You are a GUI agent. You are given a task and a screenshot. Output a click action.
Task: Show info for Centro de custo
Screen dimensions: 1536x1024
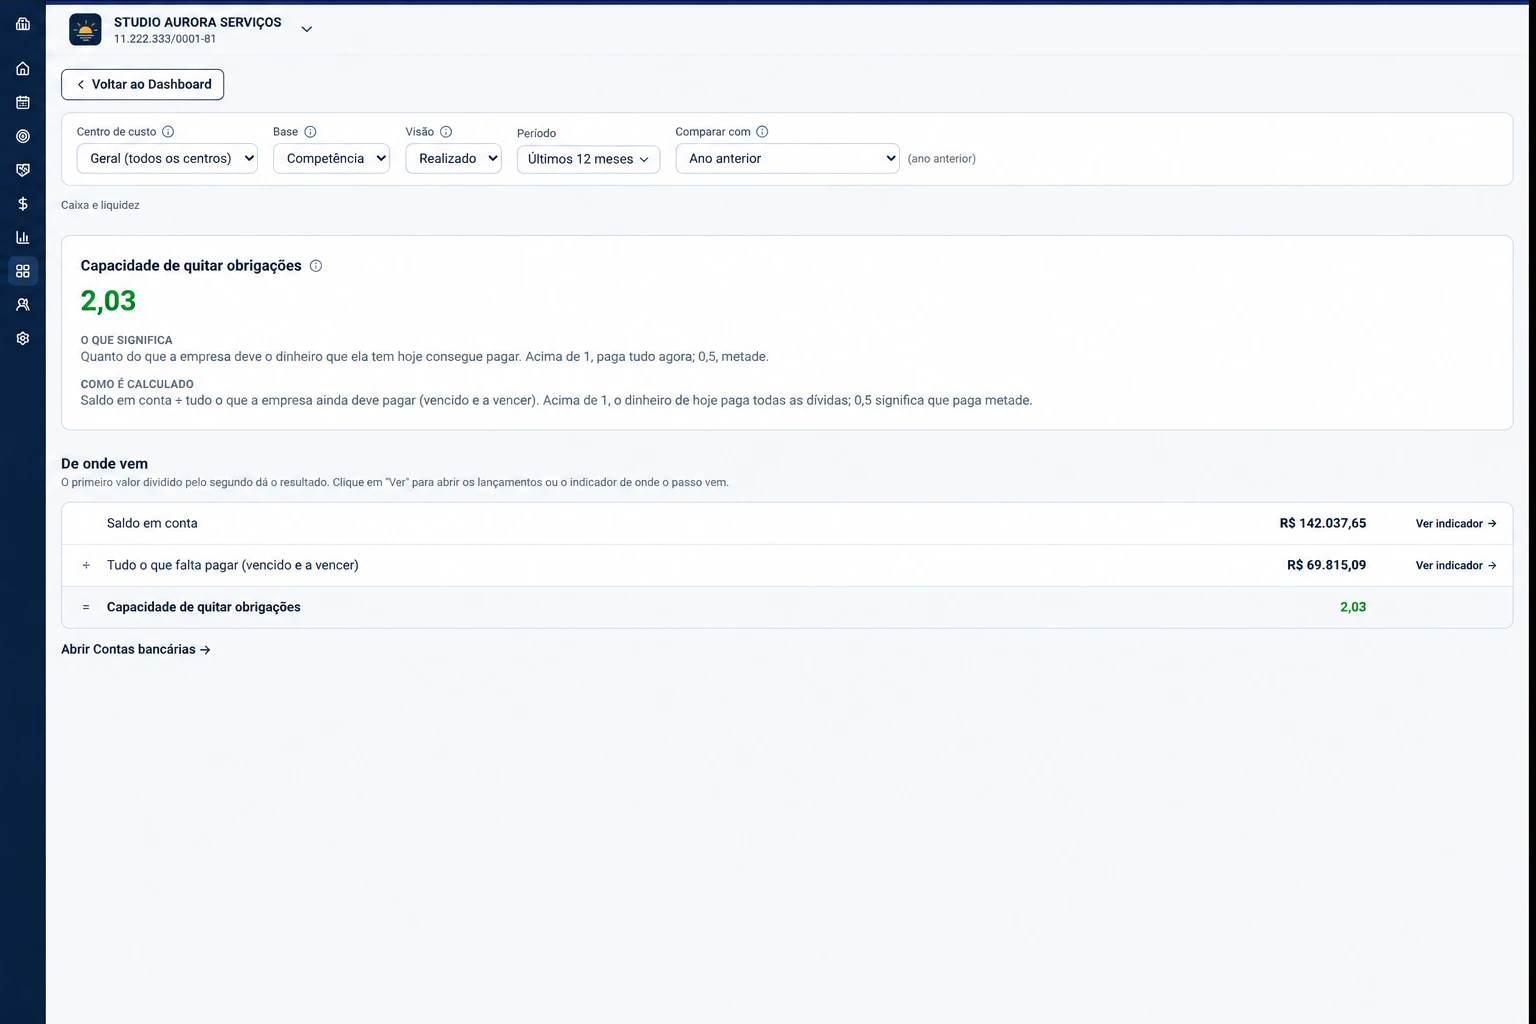(x=168, y=132)
